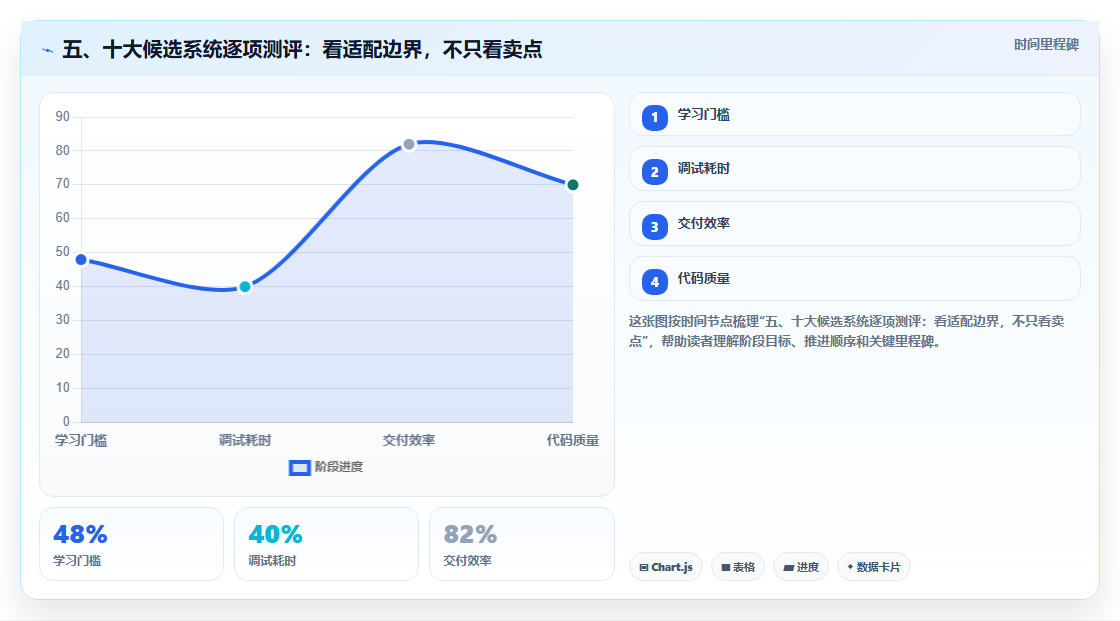Viewport: 1120px width, 621px height.
Task: Click the x-axis label 交付效率
Action: (x=409, y=440)
